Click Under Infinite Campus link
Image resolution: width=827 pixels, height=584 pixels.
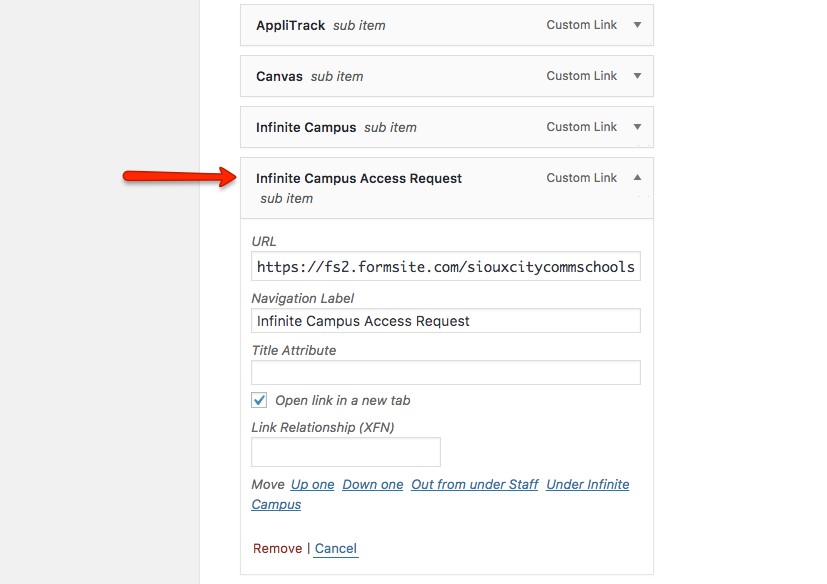coord(588,484)
